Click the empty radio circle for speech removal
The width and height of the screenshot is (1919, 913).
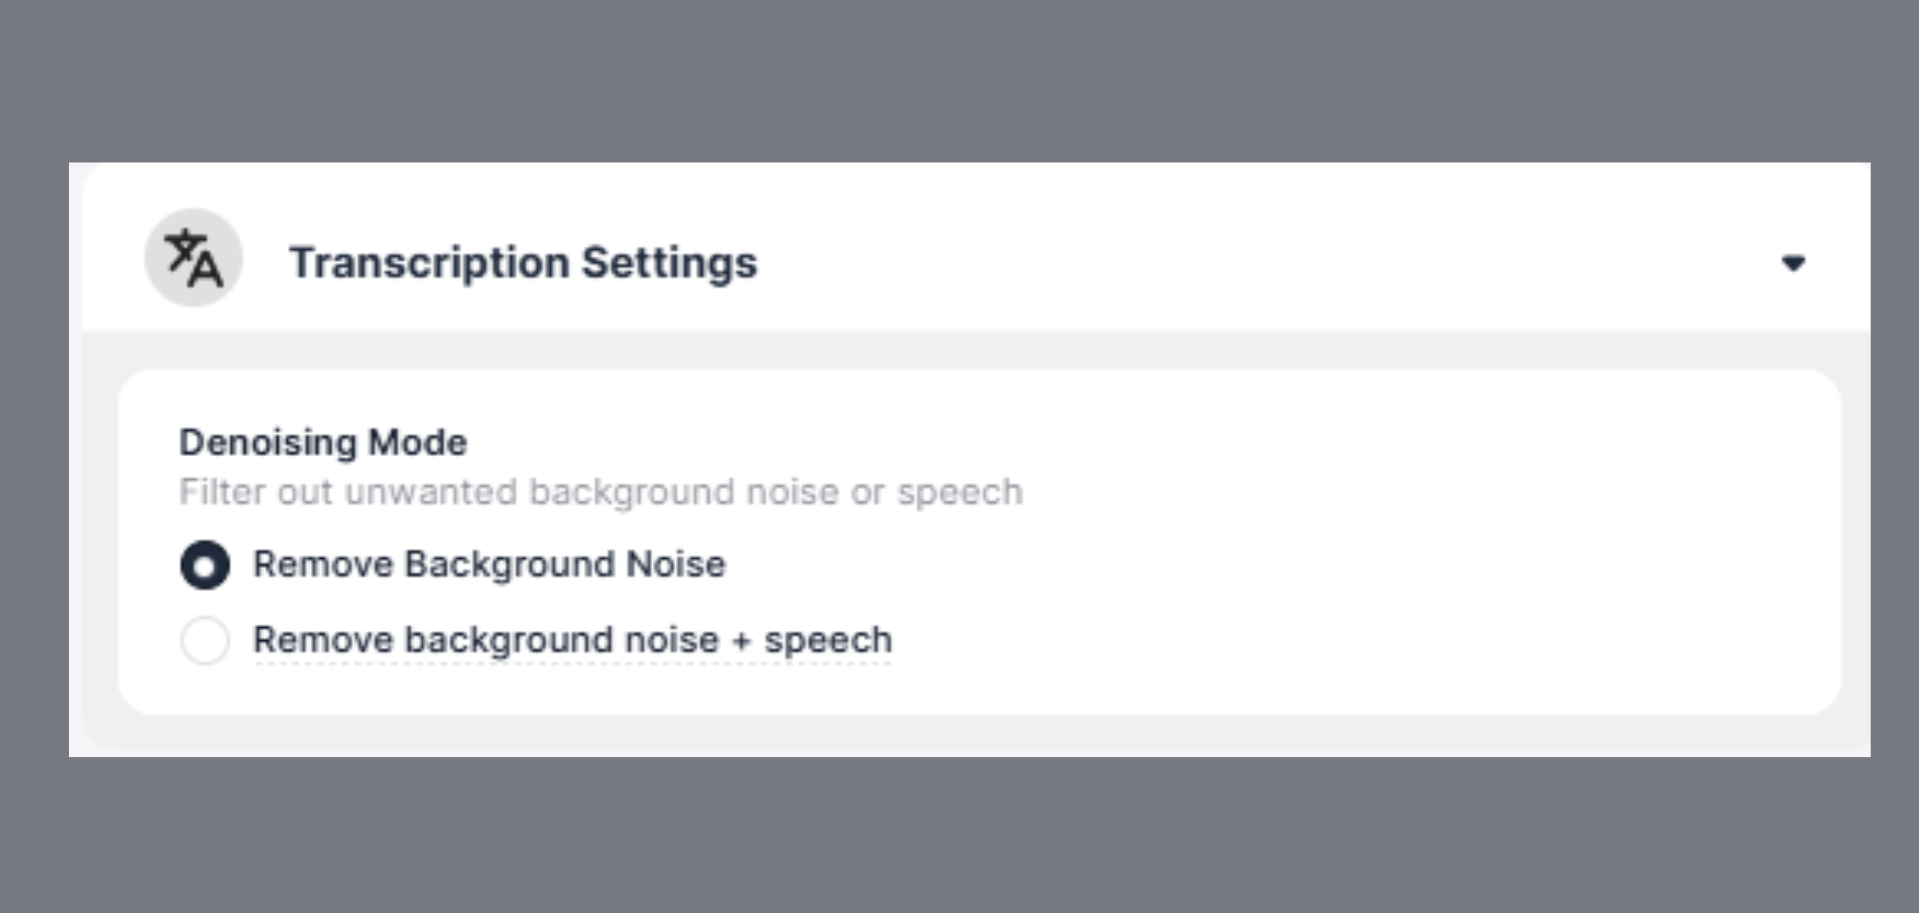[205, 640]
